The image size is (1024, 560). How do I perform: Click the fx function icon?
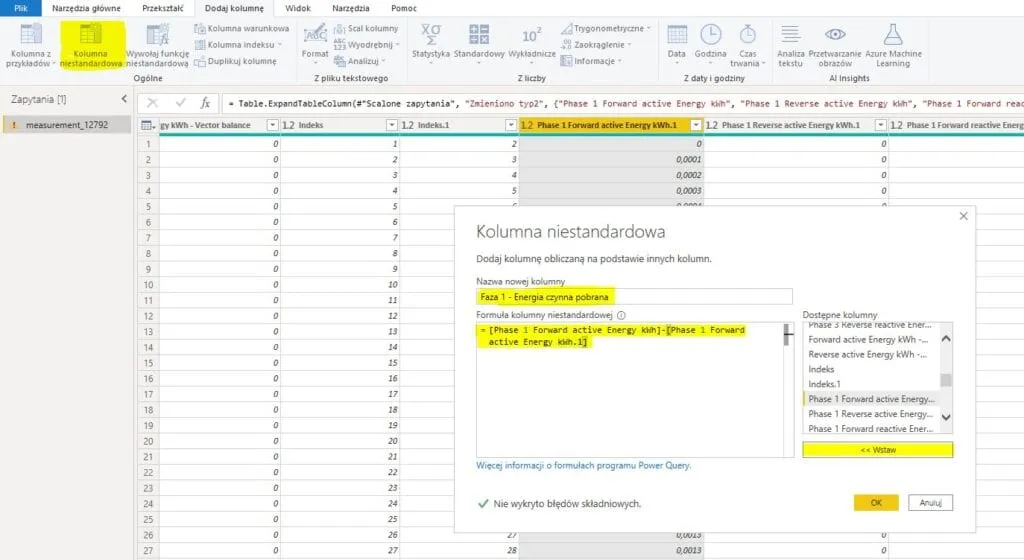click(x=205, y=102)
